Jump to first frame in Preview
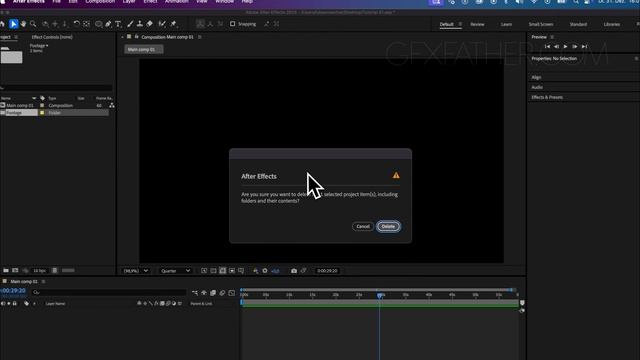This screenshot has height=360, width=640. (x=547, y=47)
